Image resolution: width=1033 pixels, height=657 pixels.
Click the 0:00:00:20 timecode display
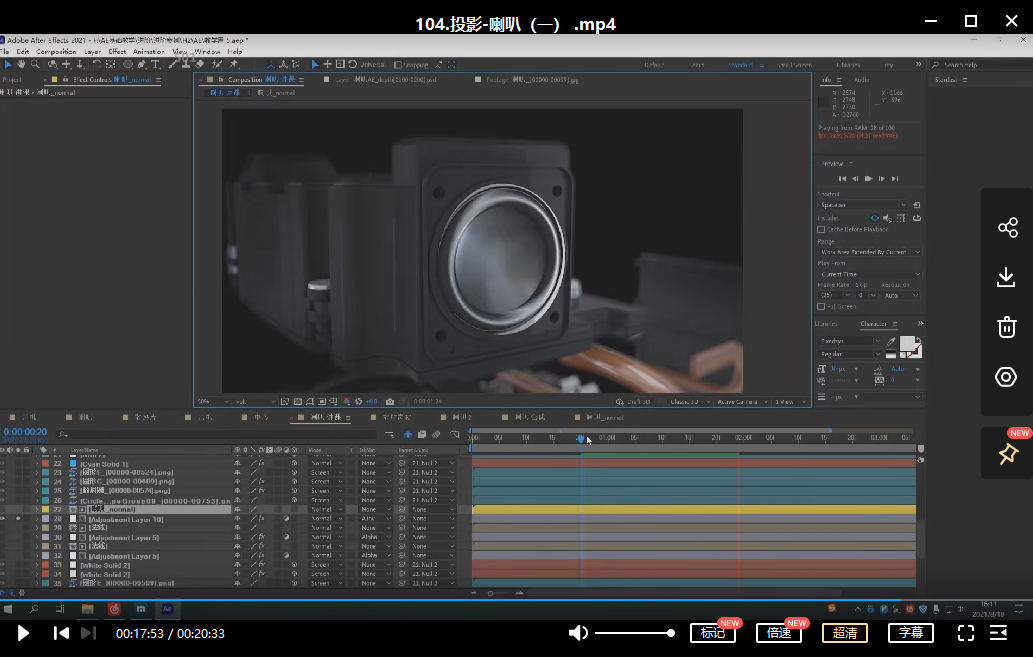25,432
